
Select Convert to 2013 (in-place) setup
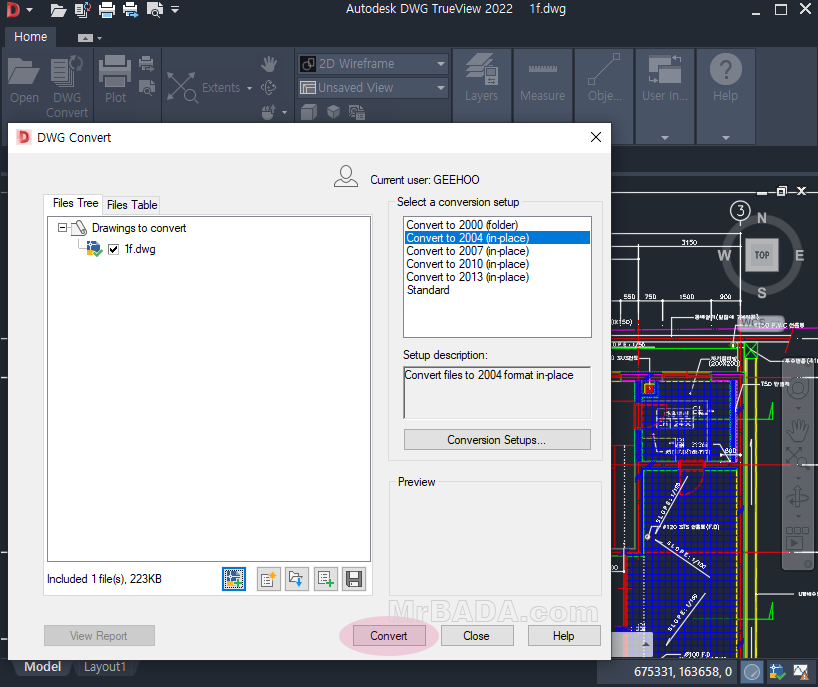point(497,277)
